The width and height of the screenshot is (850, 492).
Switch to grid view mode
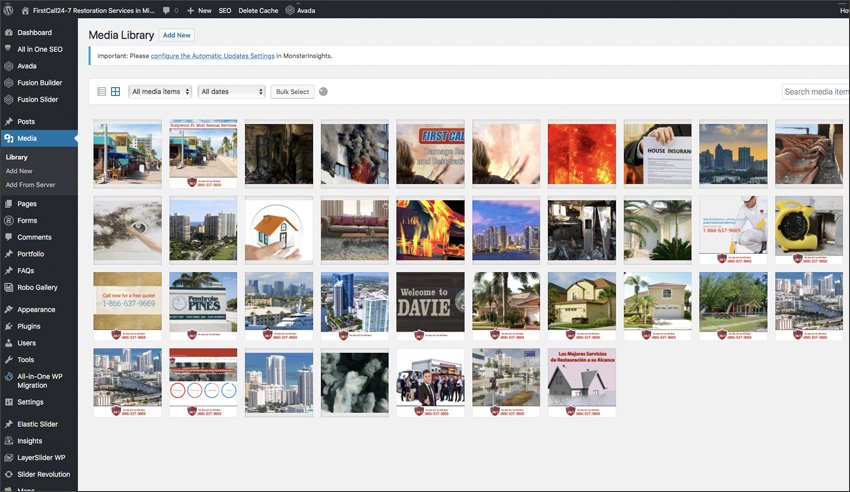click(x=115, y=92)
